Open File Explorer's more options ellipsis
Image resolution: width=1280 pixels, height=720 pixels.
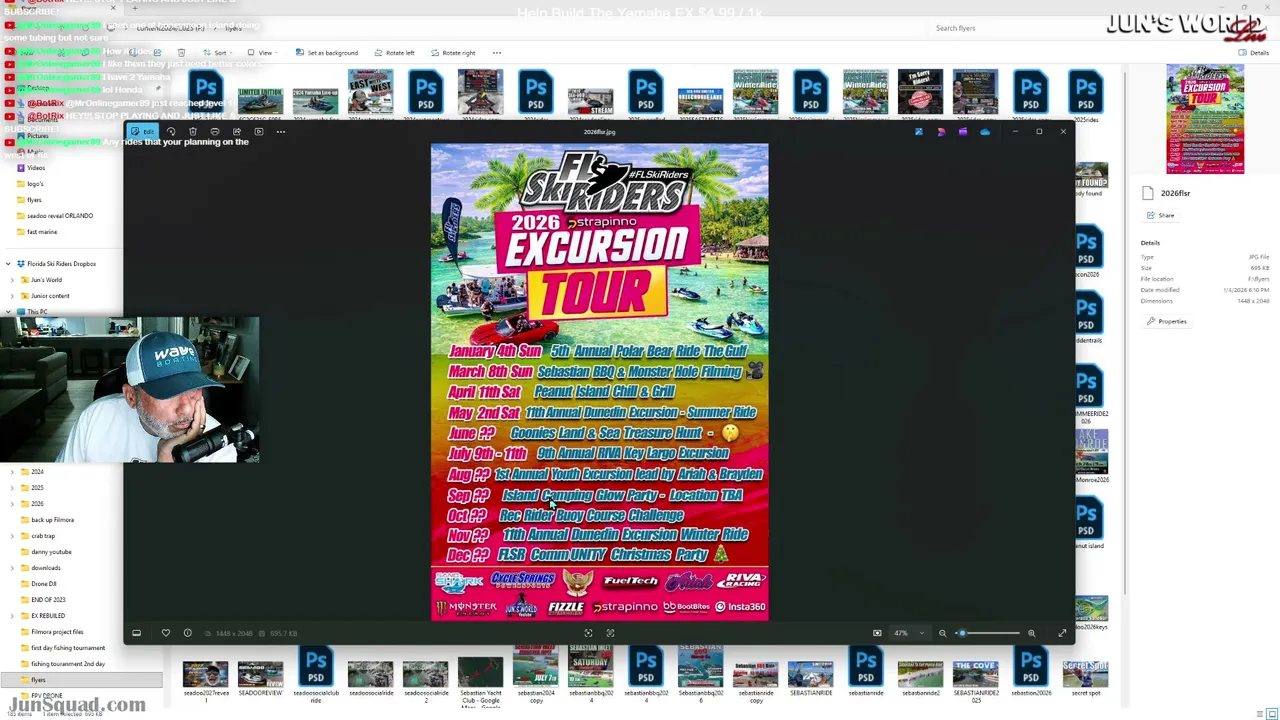(x=497, y=53)
